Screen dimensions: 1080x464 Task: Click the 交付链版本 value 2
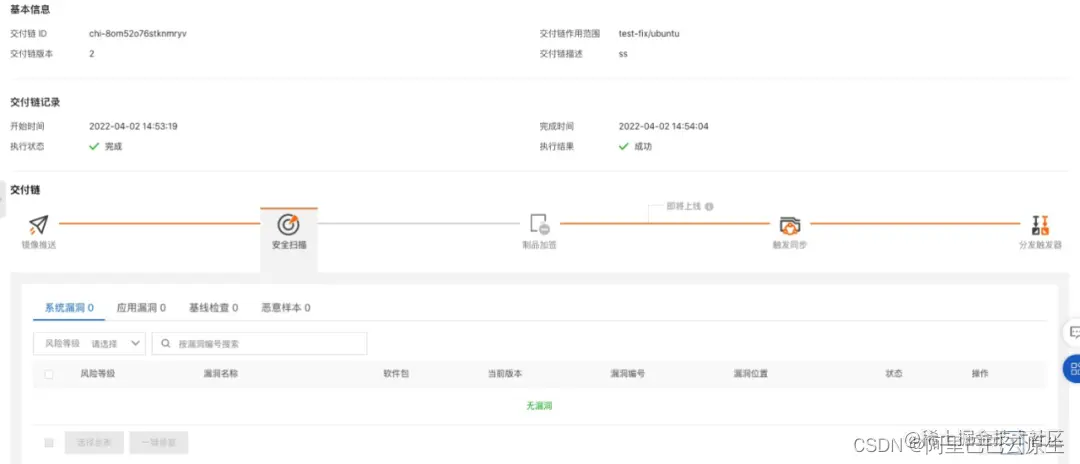tap(92, 54)
